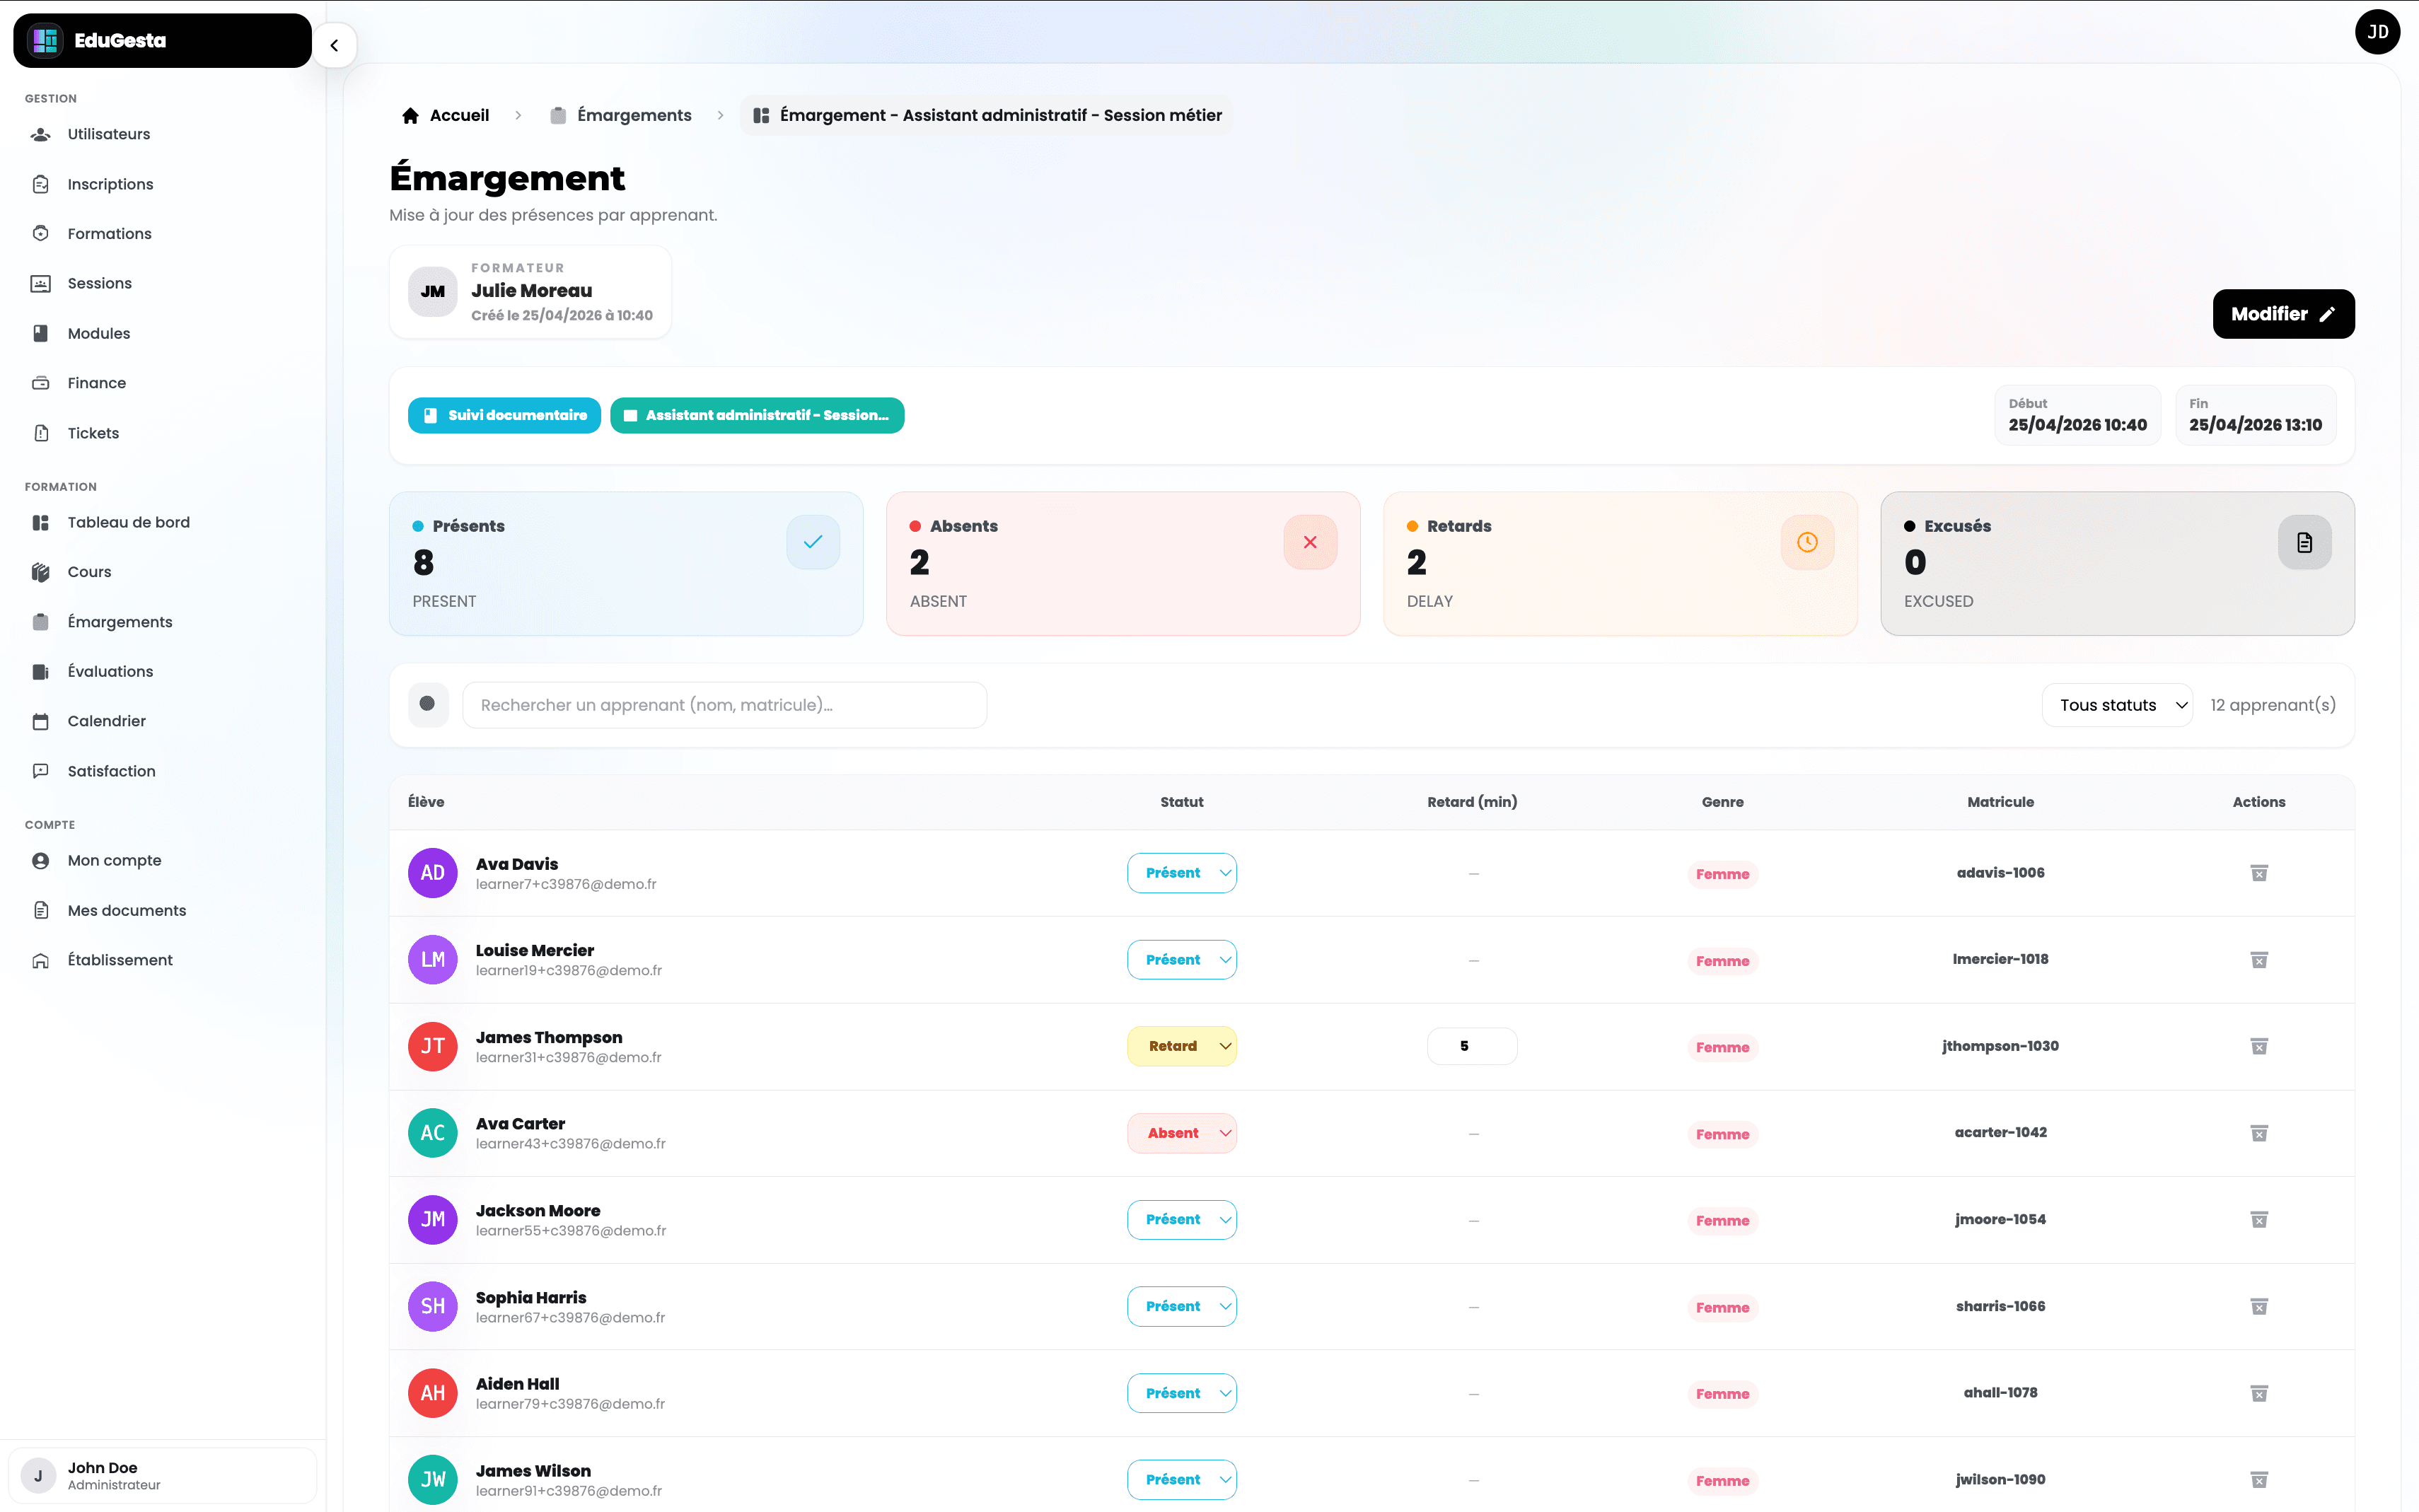Screen dimensions: 2419x1512
Task: Open Émargements in the sidebar menu
Action: 119,622
